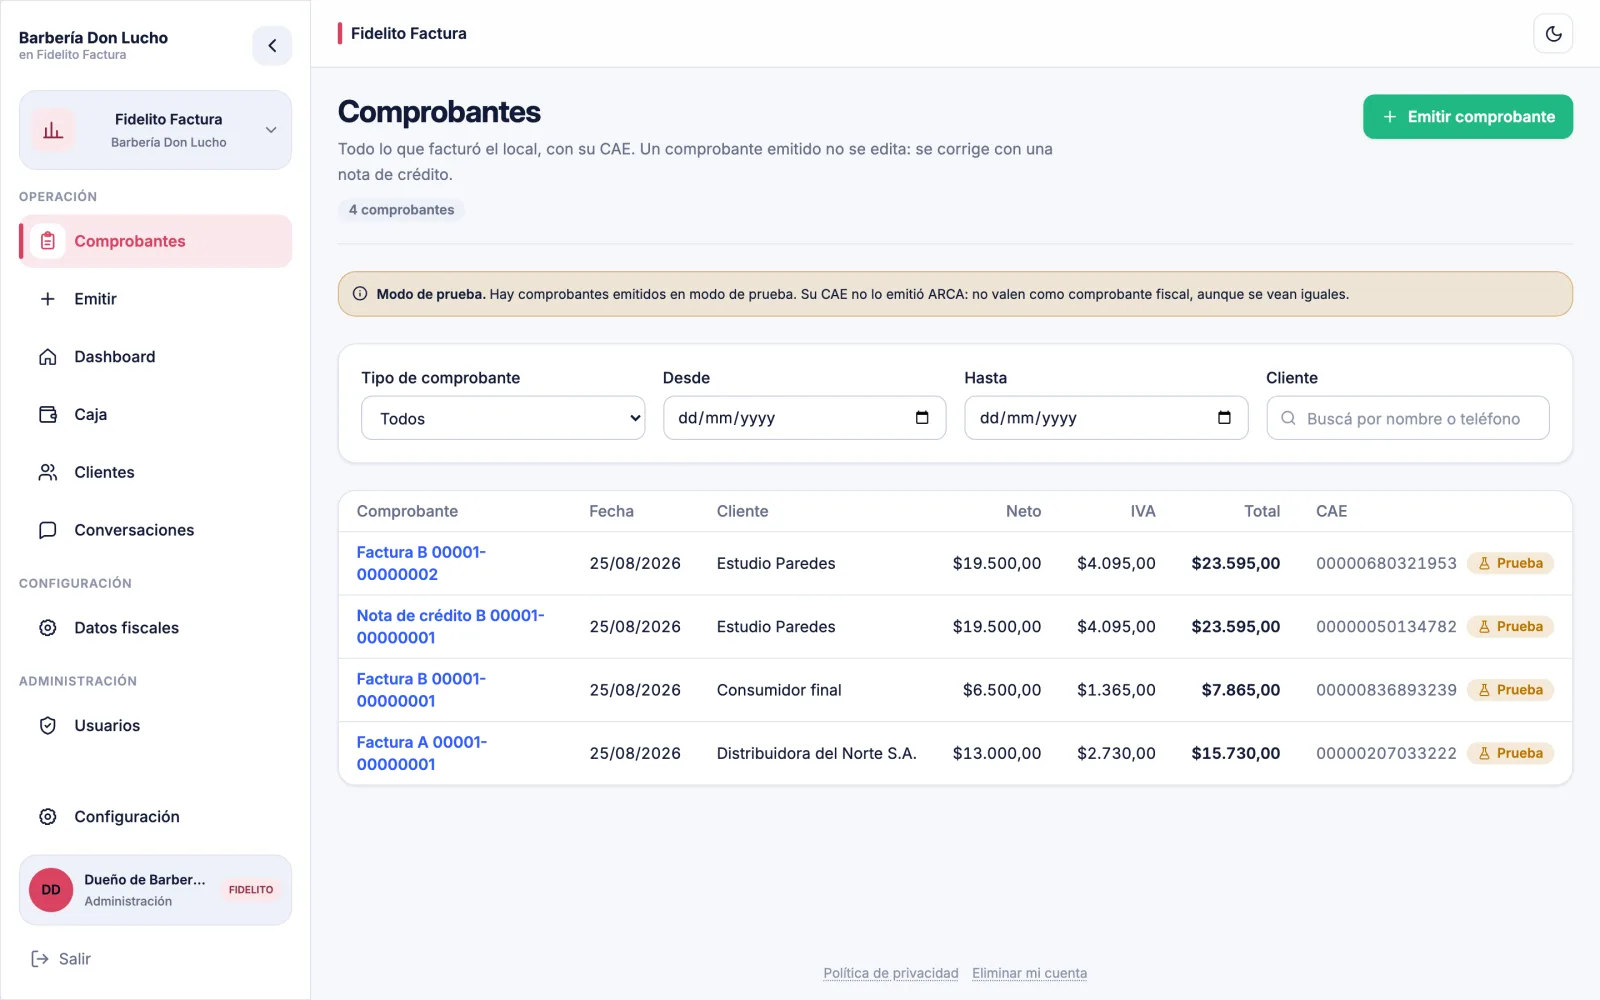Open the Tipo de comprobante dropdown
This screenshot has height=1000, width=1600.
503,418
